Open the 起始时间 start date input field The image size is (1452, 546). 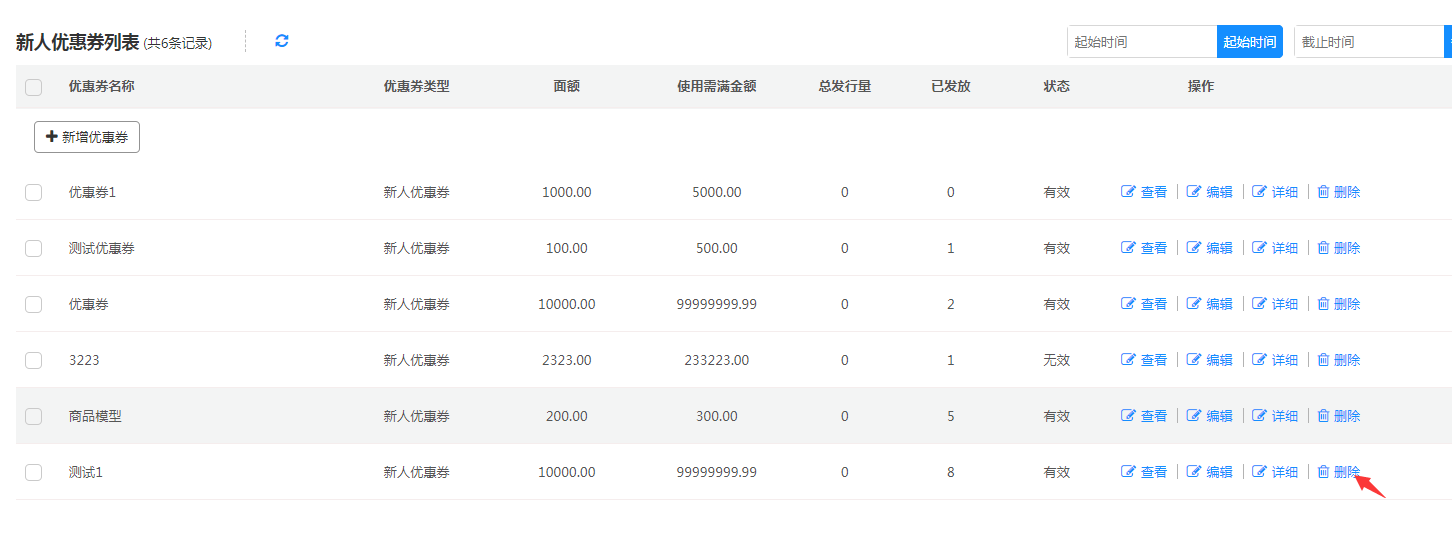(1141, 42)
